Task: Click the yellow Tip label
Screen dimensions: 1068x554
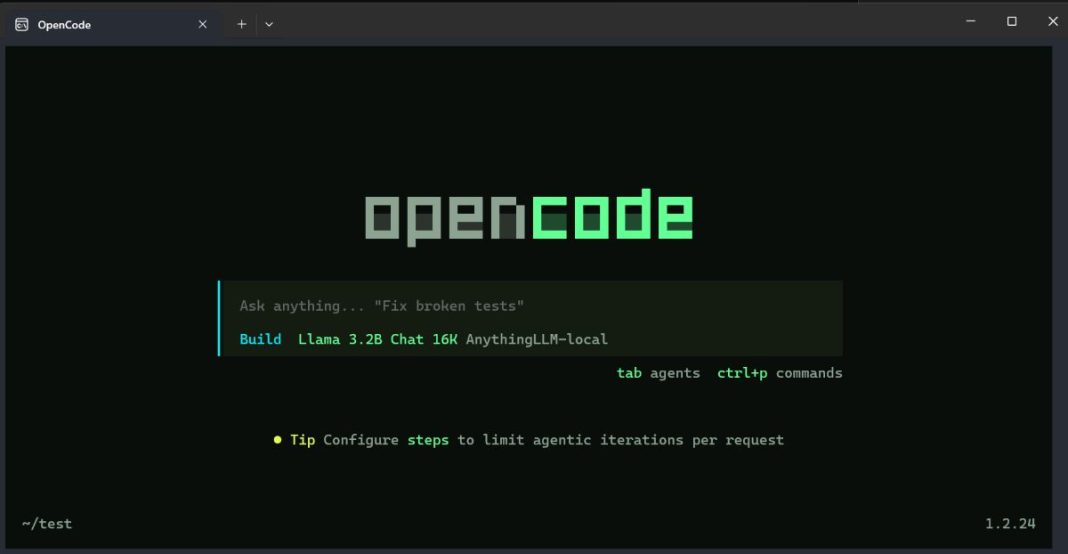Action: point(302,440)
